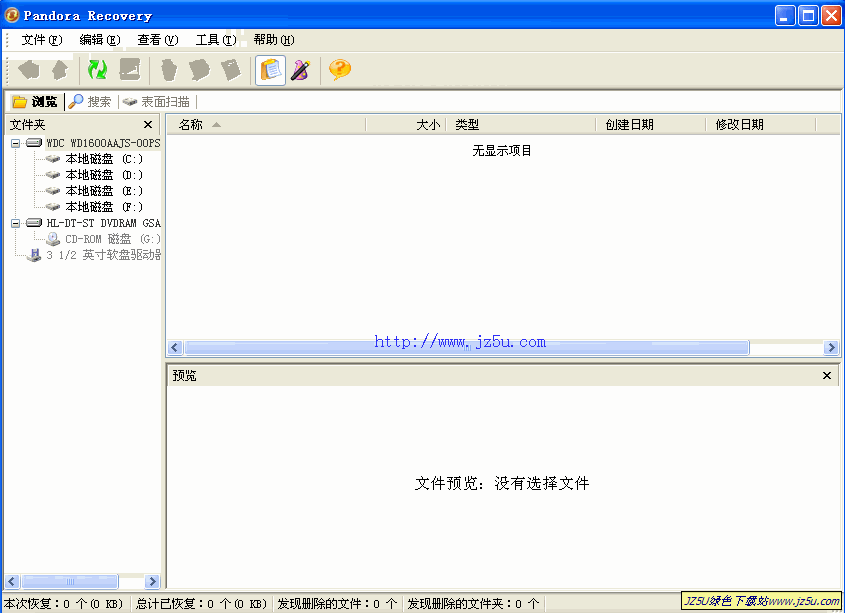Select the HL-DT-ST DVDRAM GSA device
This screenshot has width=845, height=613.
pyautogui.click(x=103, y=223)
